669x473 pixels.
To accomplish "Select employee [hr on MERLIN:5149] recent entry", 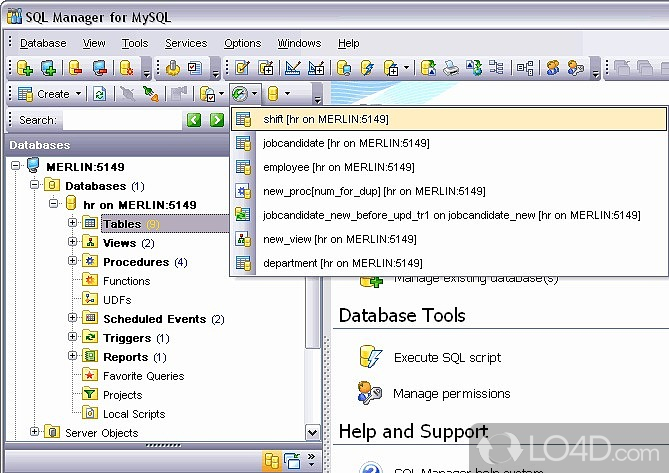I will 449,167.
